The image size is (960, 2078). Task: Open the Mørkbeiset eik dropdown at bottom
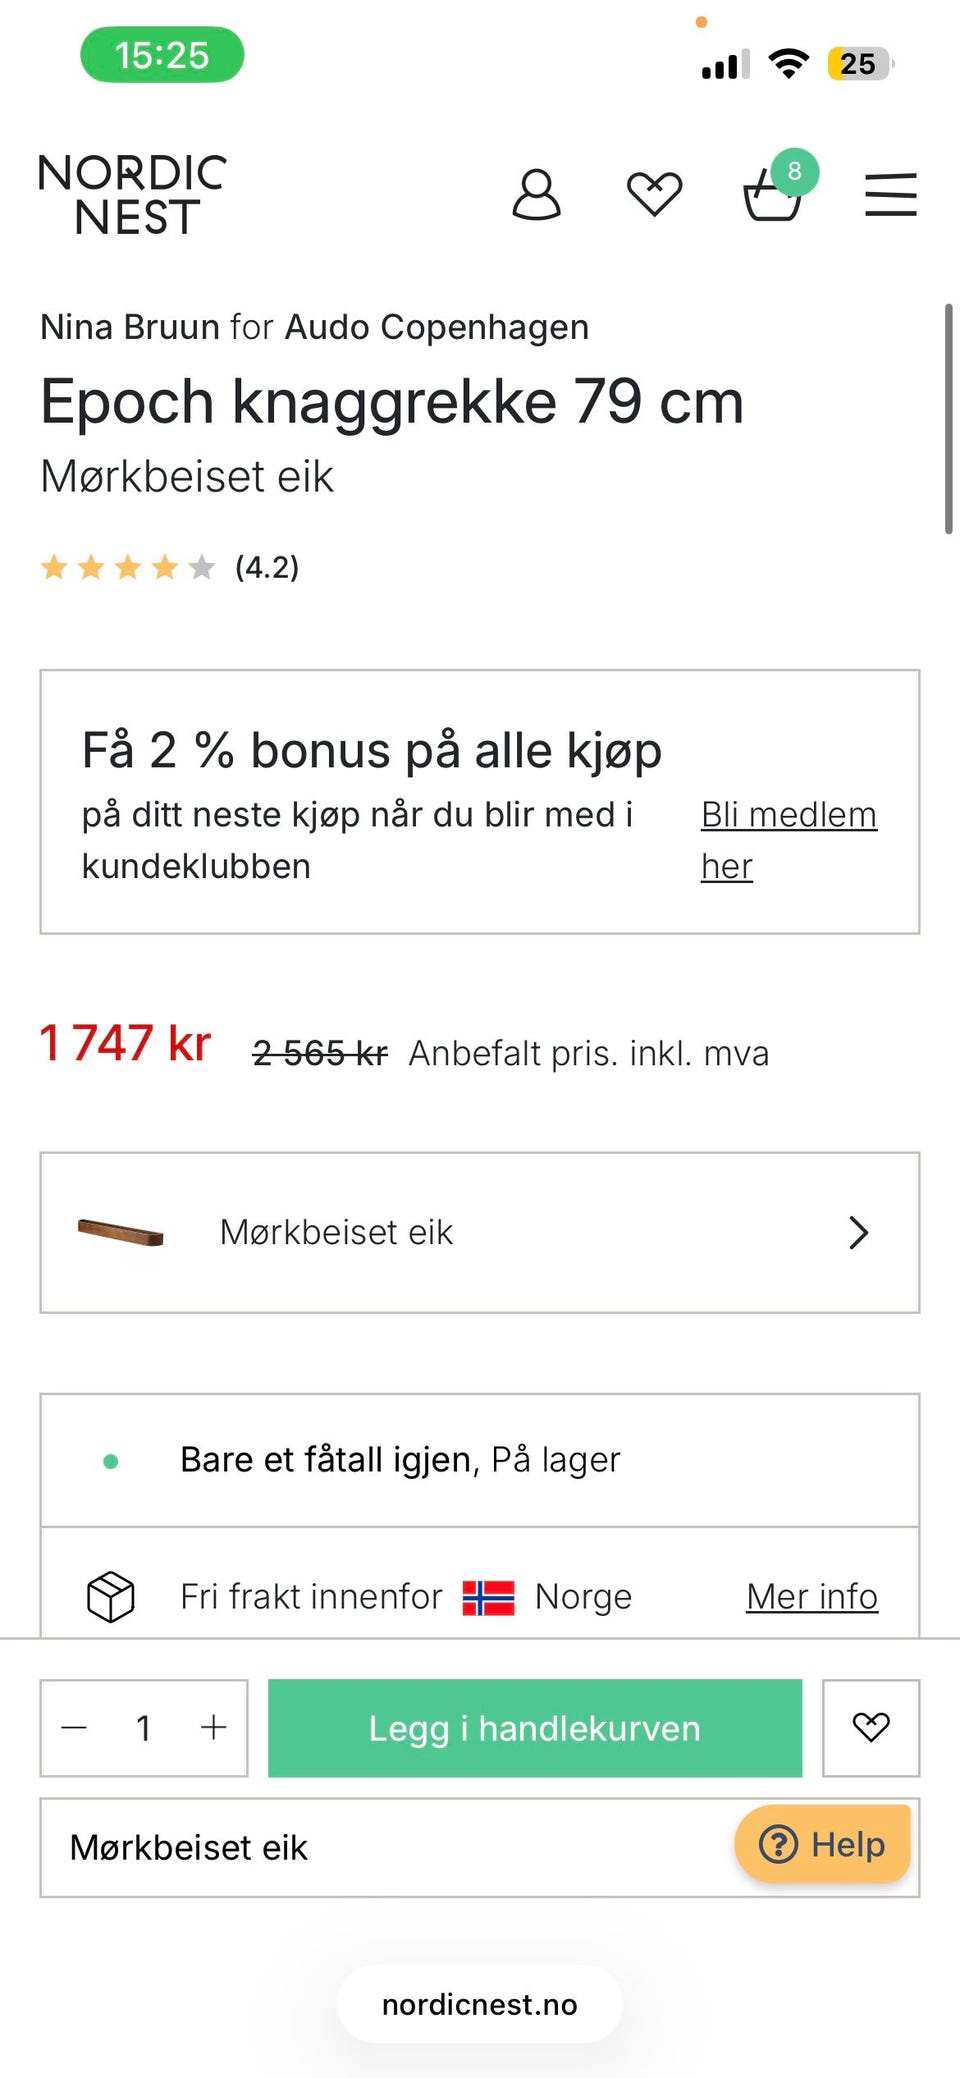(x=480, y=1847)
